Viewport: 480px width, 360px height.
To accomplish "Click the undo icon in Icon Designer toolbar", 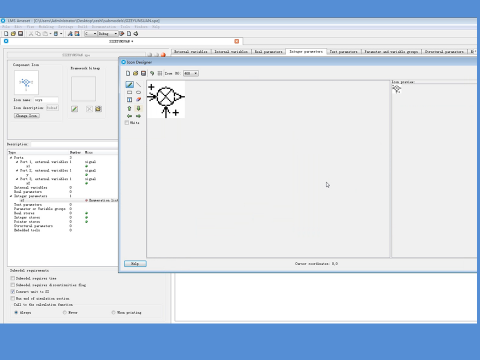I will pyautogui.click(x=152, y=73).
